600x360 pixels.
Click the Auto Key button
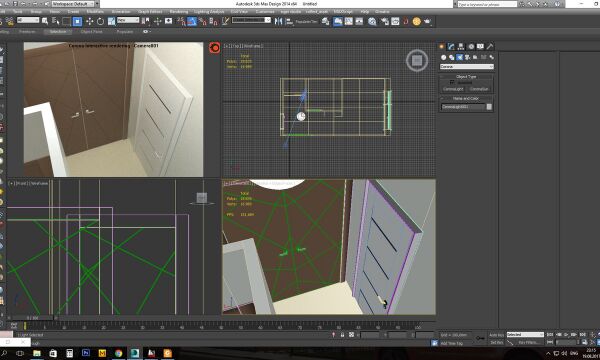(497, 335)
